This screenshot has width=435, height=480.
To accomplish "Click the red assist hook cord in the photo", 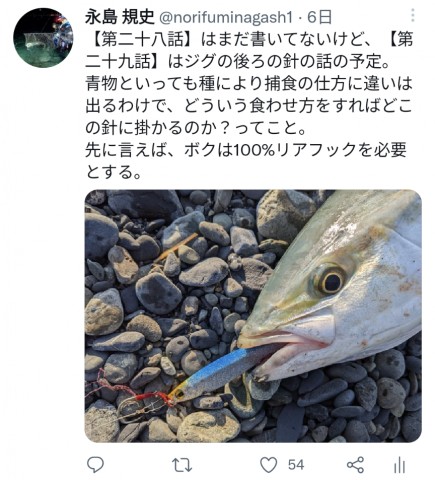I will click(135, 393).
